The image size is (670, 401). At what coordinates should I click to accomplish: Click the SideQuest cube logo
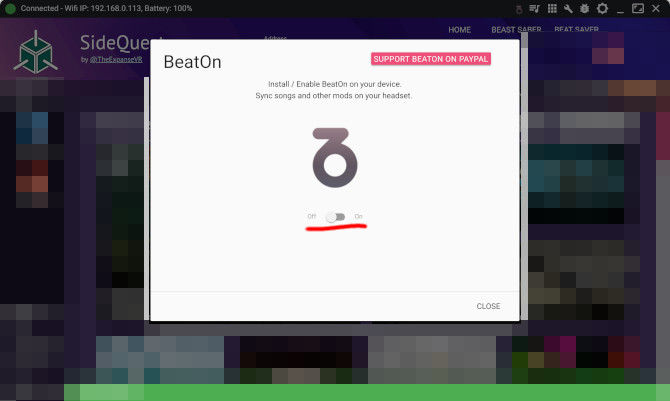[x=35, y=52]
